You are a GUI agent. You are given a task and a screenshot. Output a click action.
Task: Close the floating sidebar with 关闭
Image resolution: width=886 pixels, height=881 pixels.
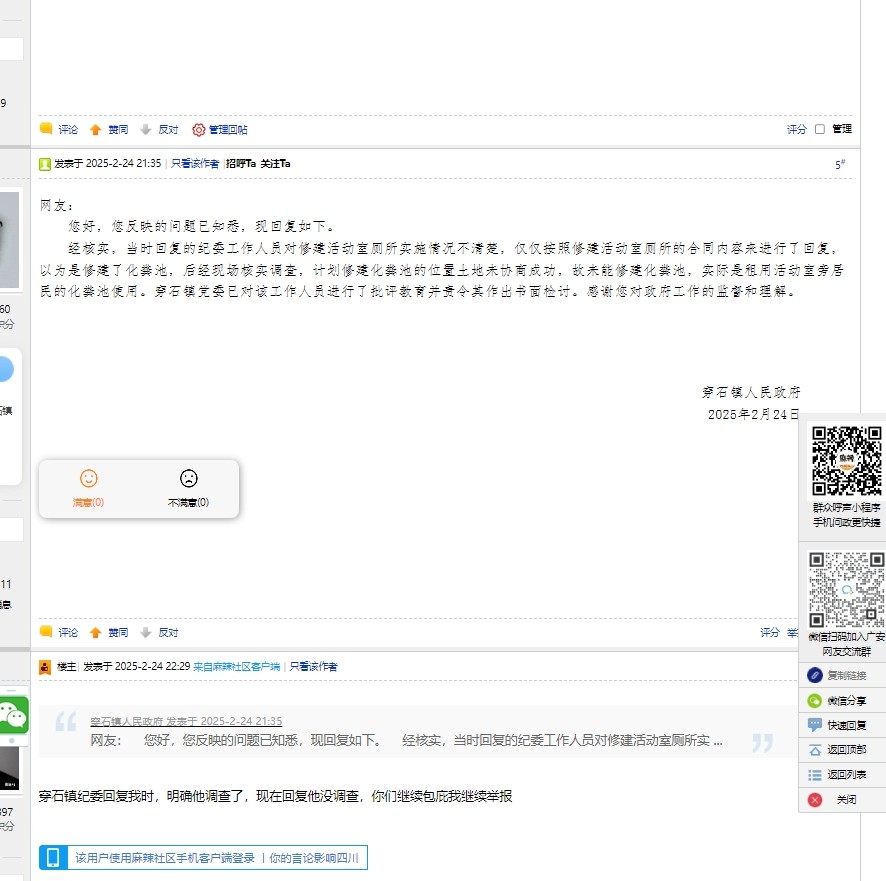click(x=815, y=800)
